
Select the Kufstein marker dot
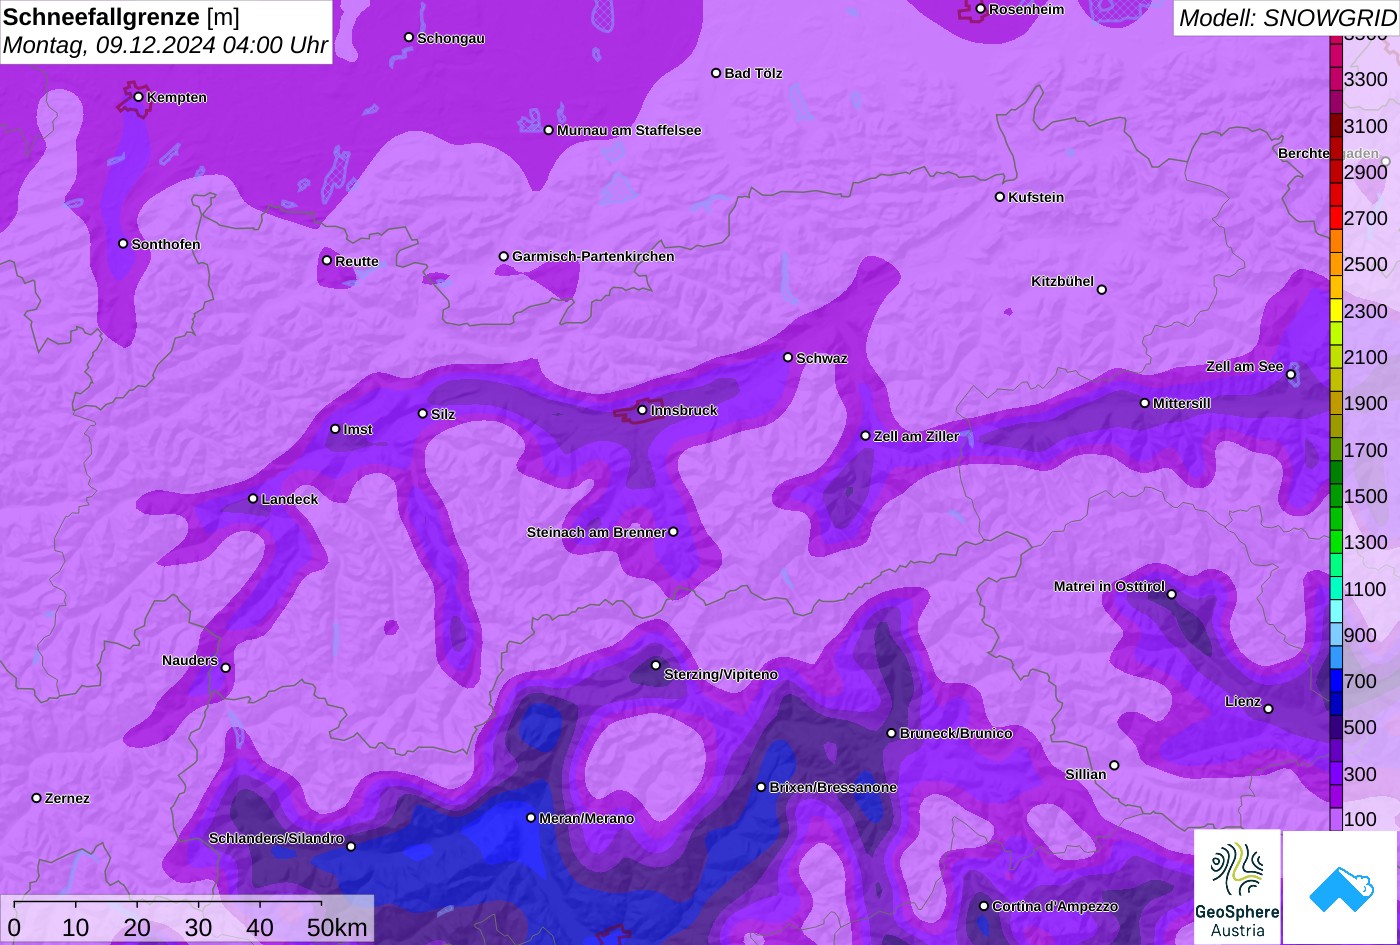999,197
